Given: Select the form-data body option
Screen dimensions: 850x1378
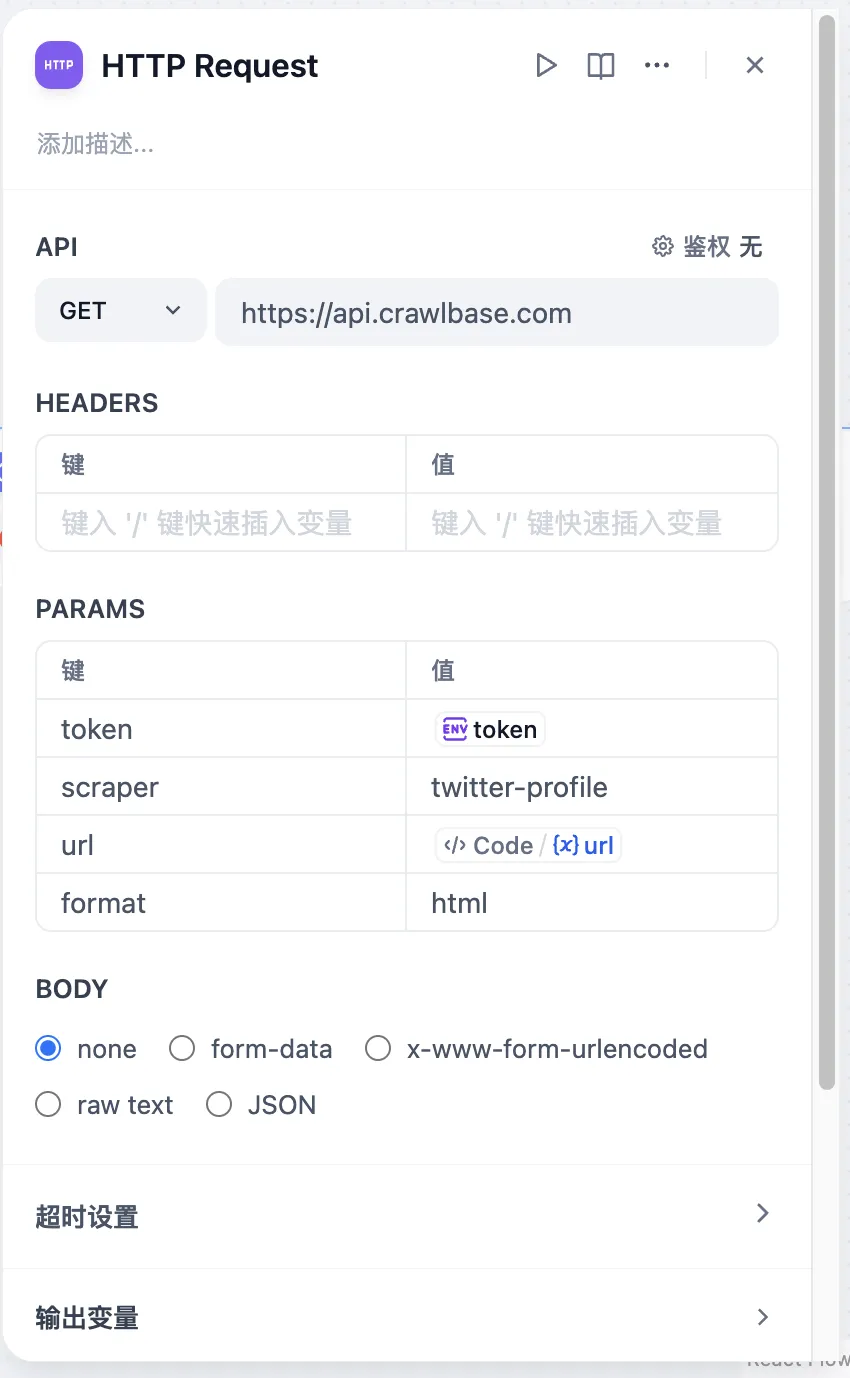Looking at the screenshot, I should pos(182,1049).
